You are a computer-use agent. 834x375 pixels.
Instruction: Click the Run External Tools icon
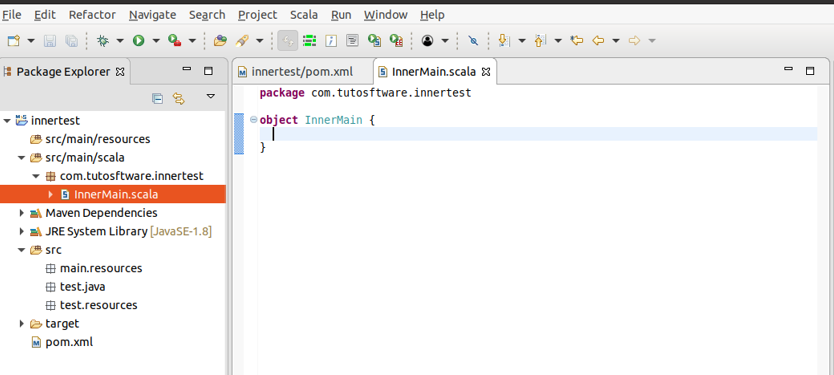pyautogui.click(x=174, y=40)
